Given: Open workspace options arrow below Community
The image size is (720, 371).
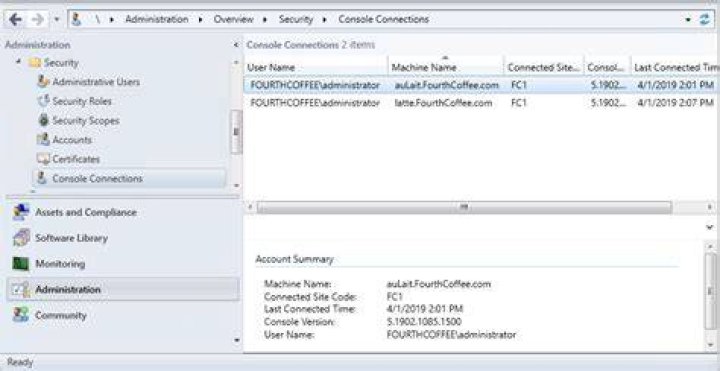Looking at the screenshot, I should pyautogui.click(x=236, y=340).
